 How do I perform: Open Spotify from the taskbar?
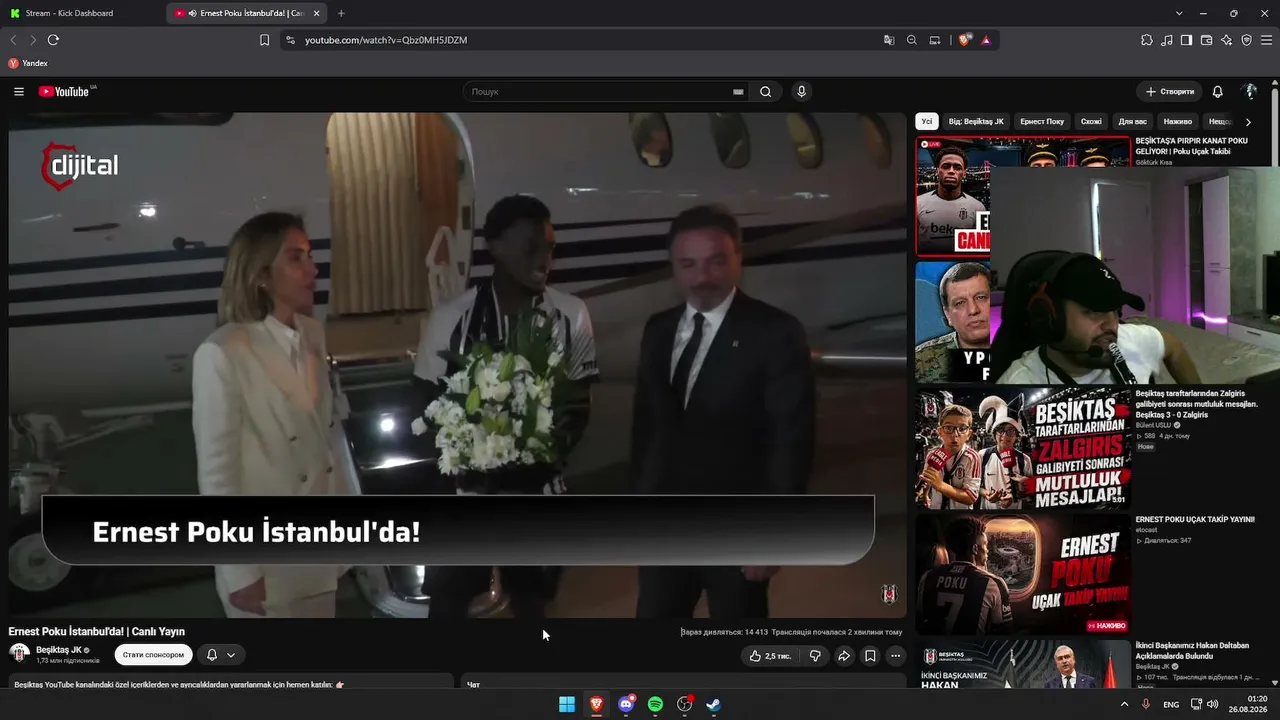pyautogui.click(x=655, y=704)
